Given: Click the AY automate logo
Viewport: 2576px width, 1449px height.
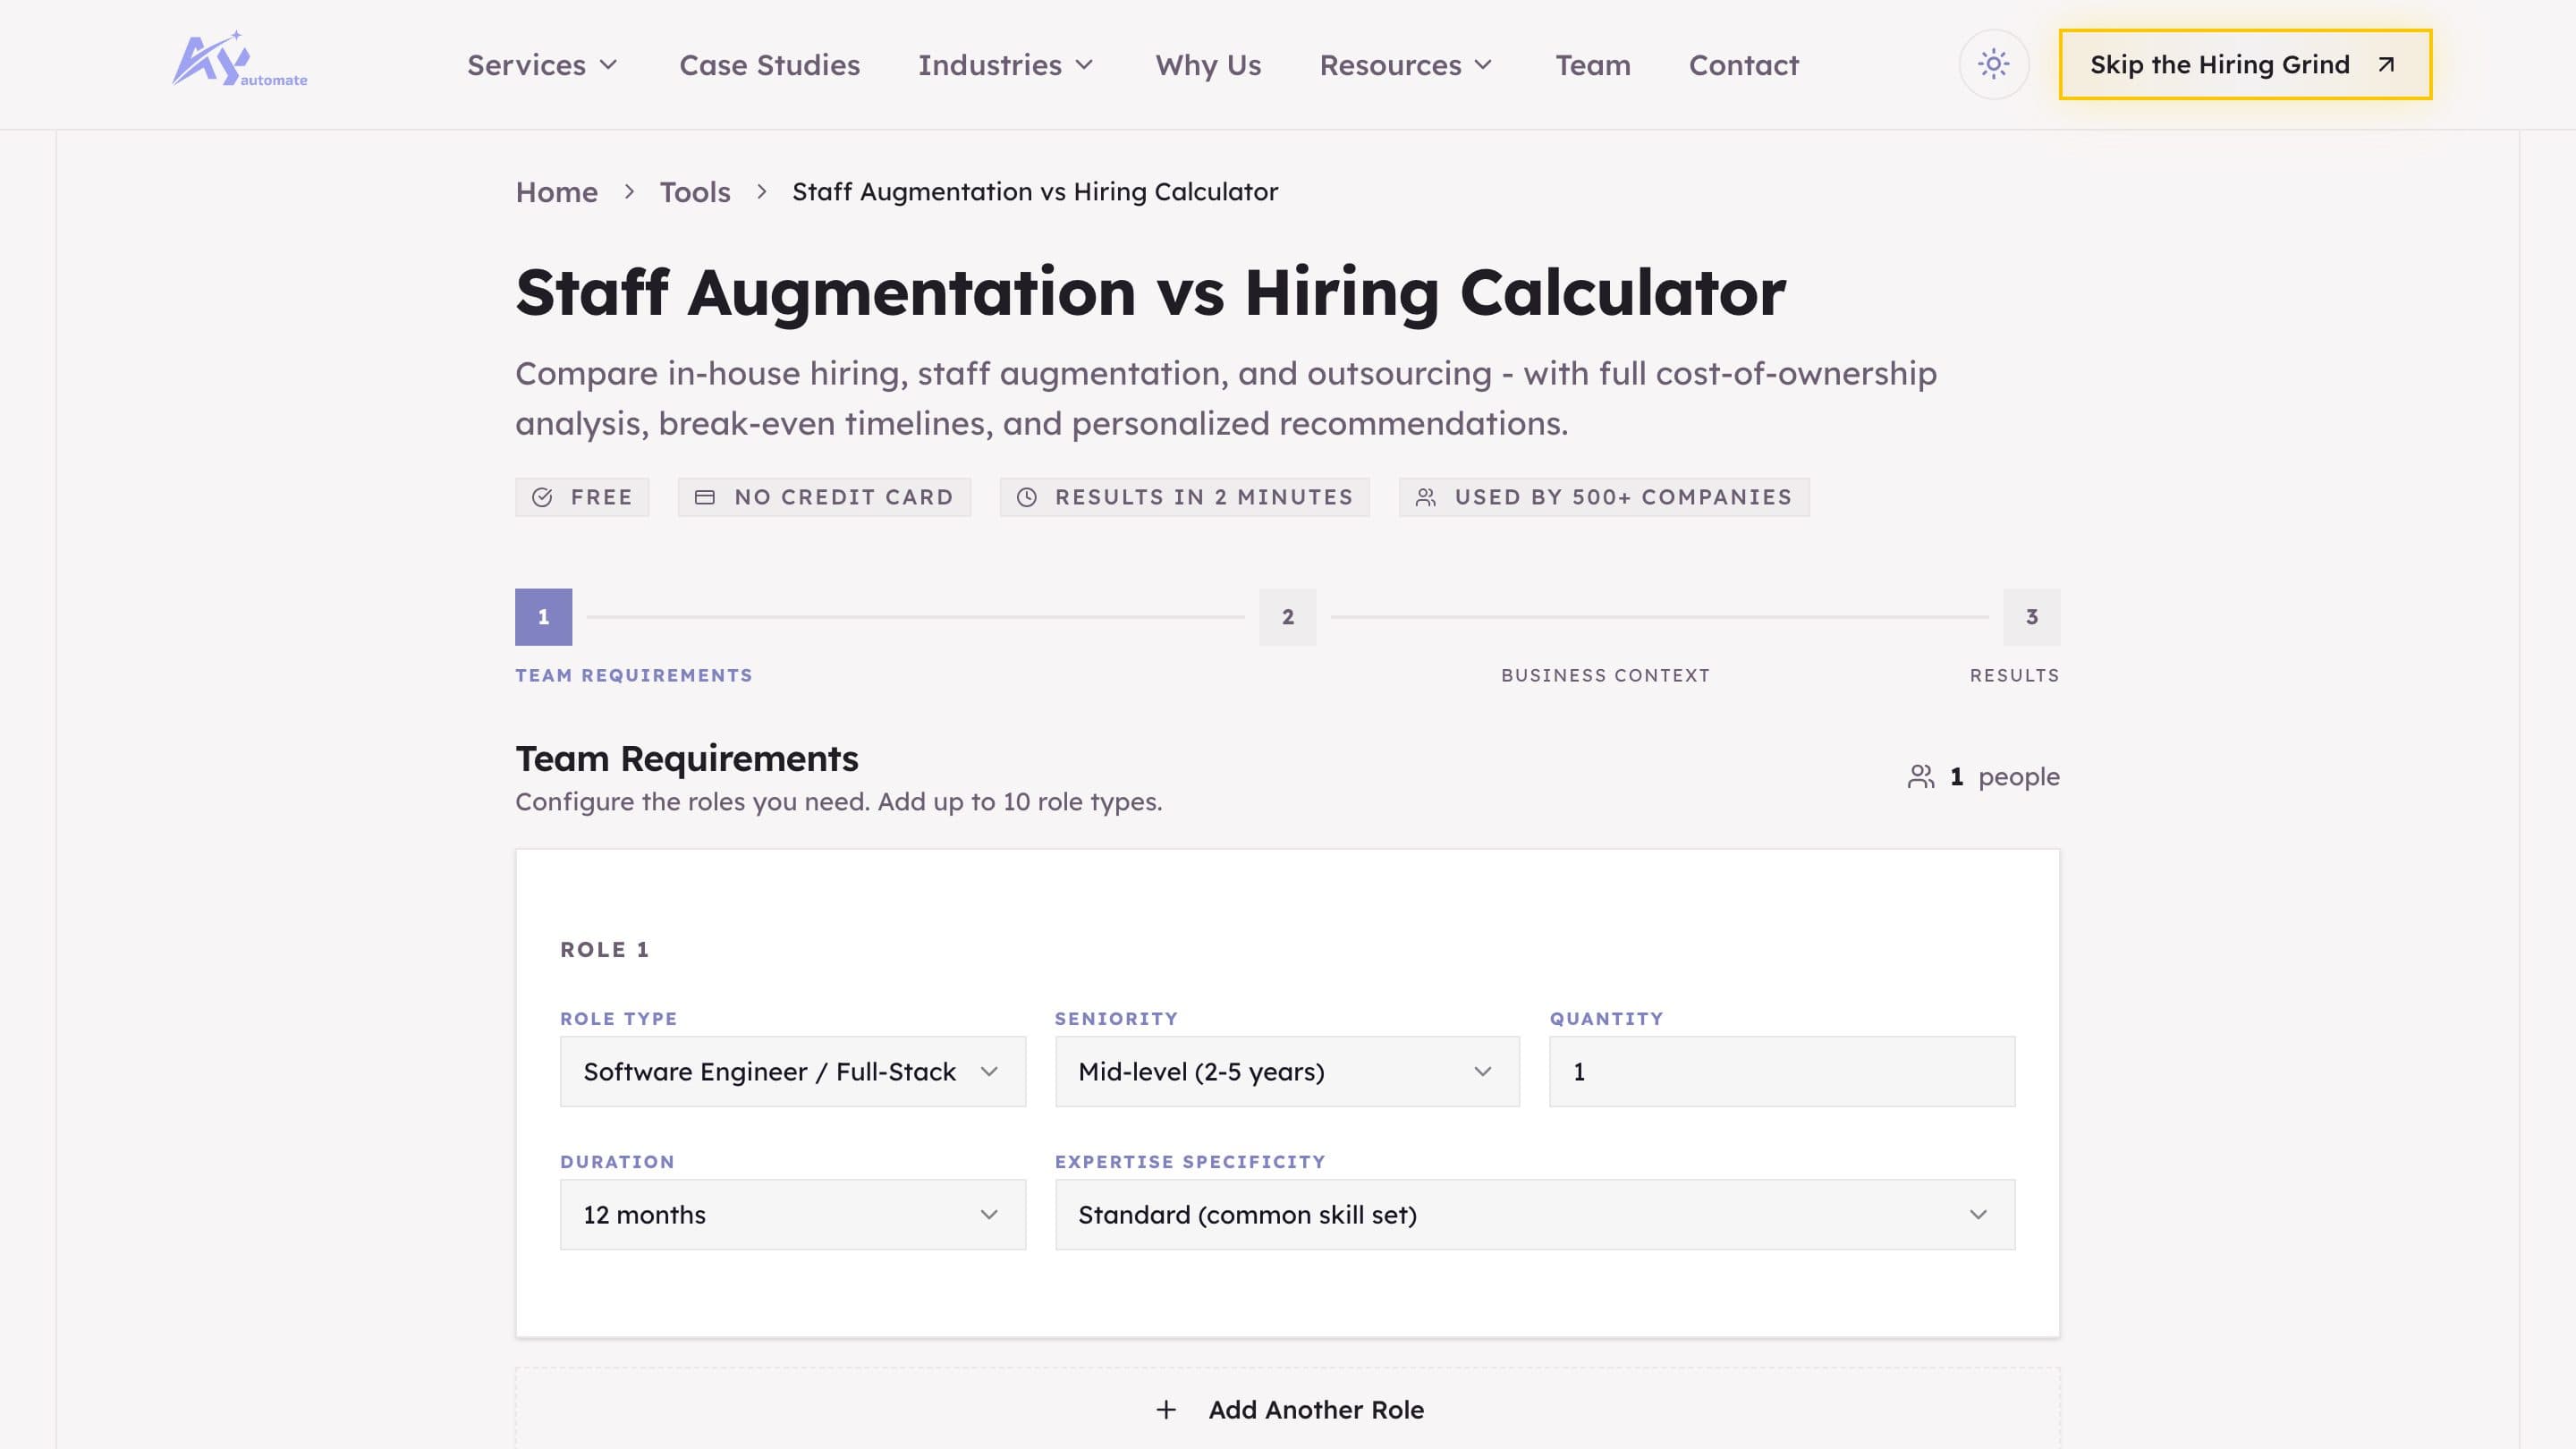Looking at the screenshot, I should pos(239,60).
